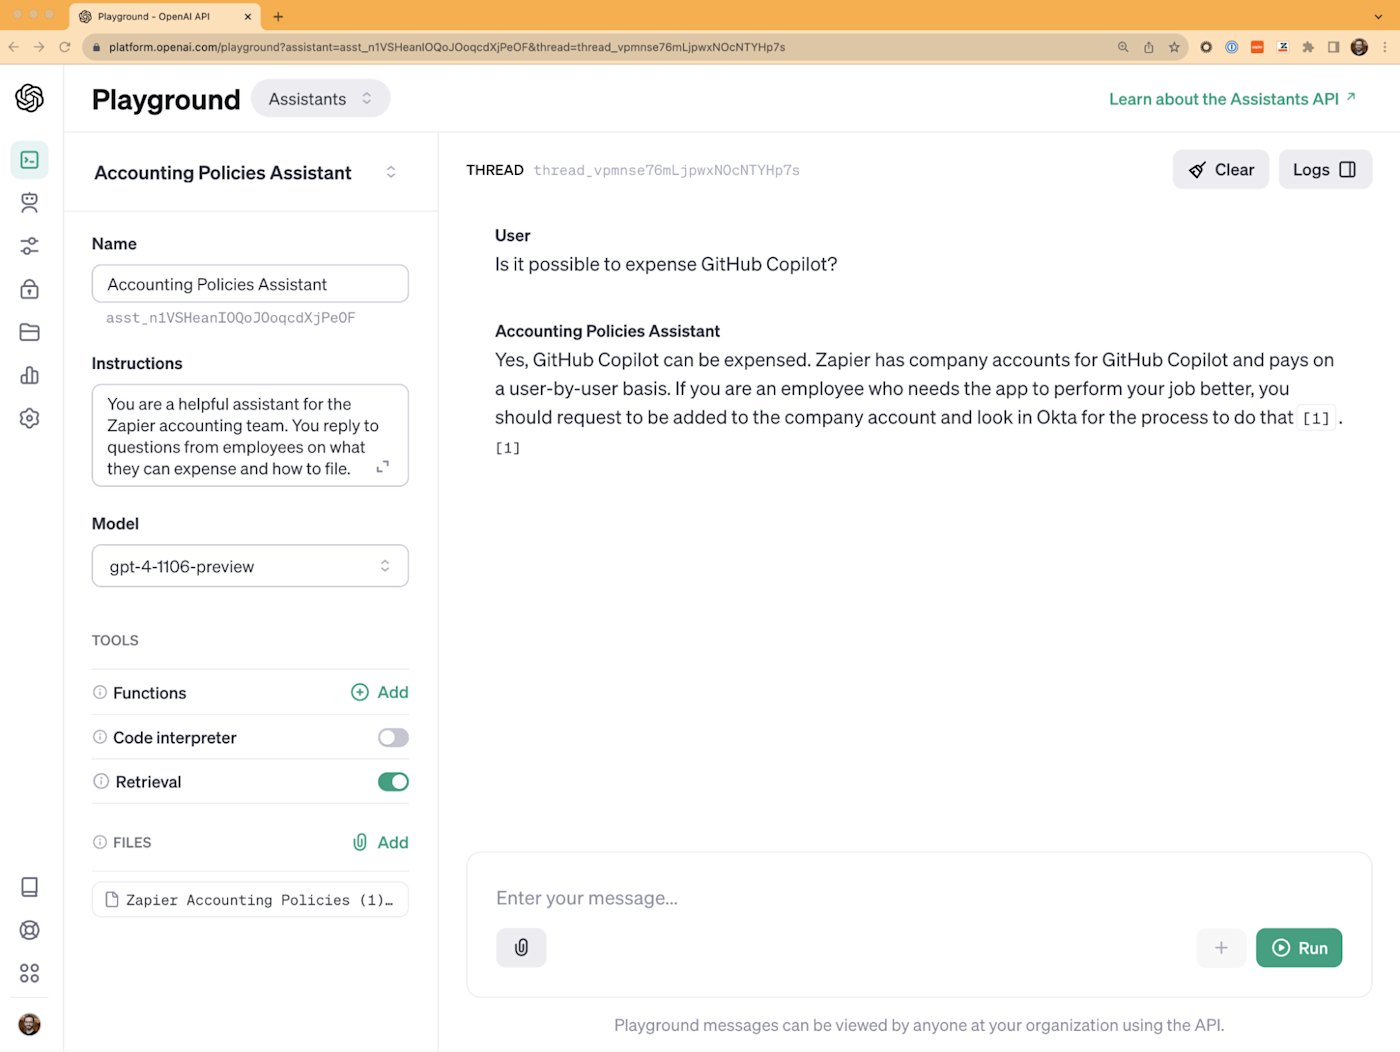
Task: Open Help lifebuoy icon in sidebar
Action: click(x=30, y=930)
